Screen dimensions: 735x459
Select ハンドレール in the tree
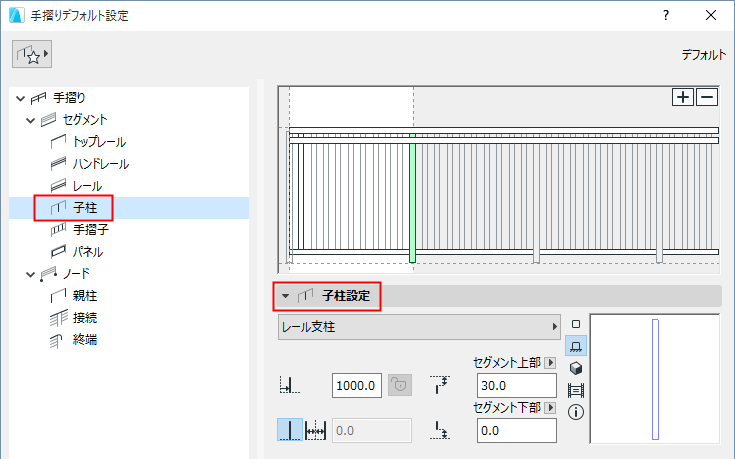101,164
